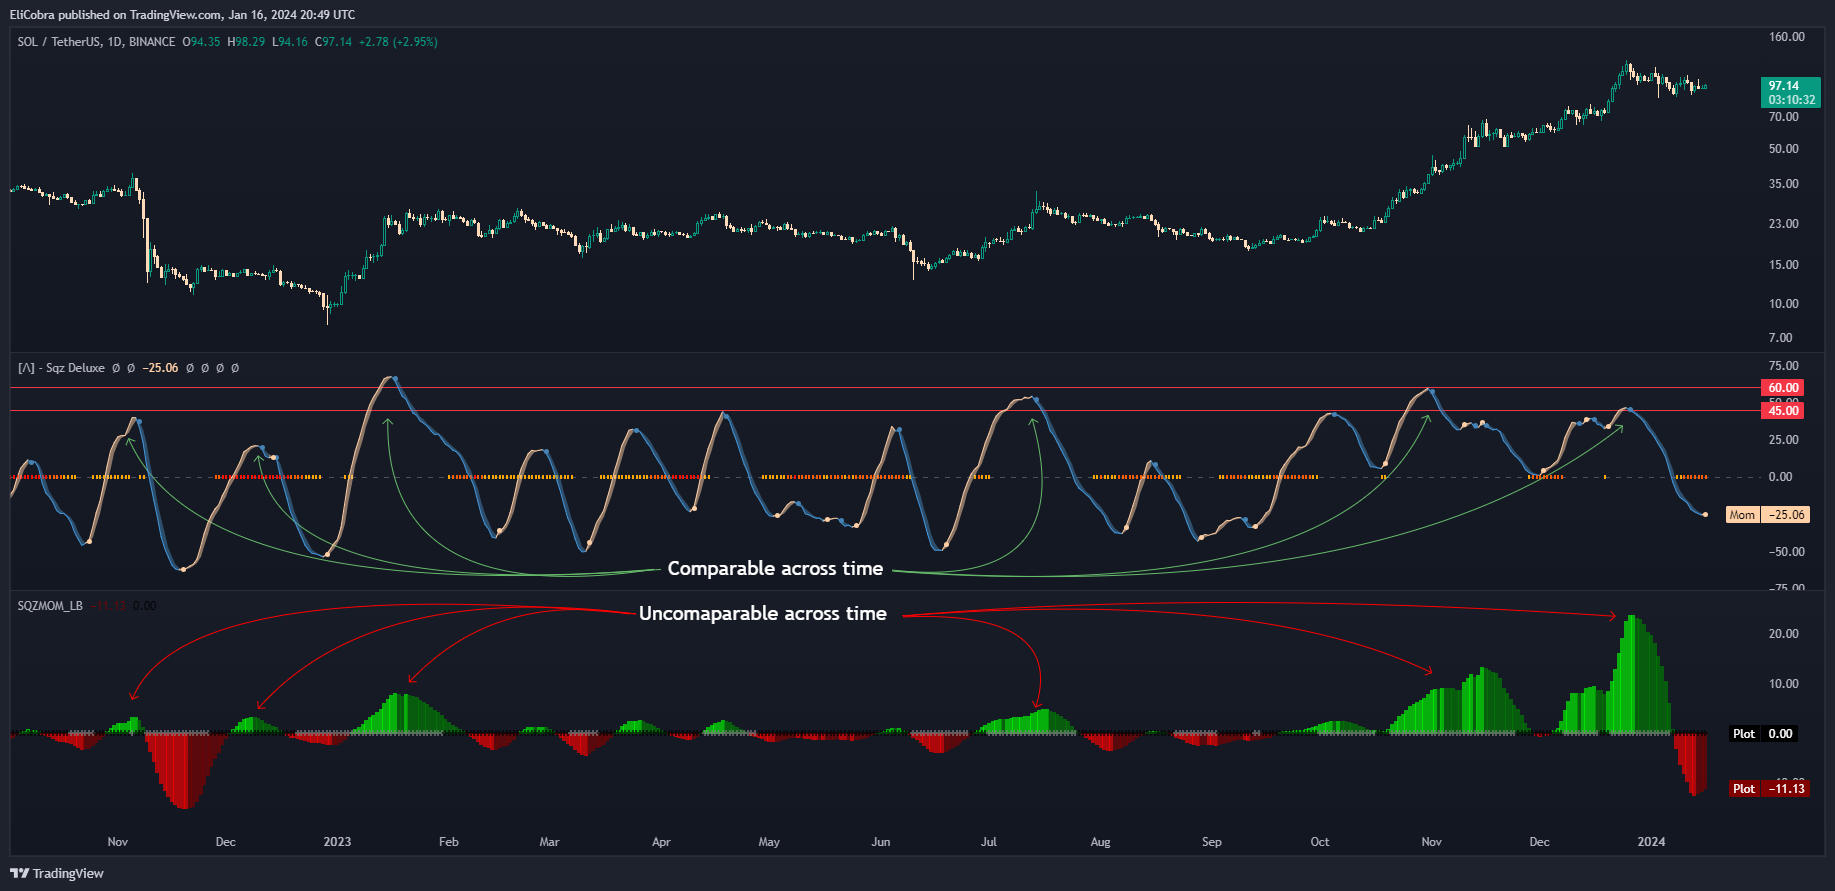Click the 160.00 price axis label
This screenshot has width=1835, height=891.
point(1786,37)
